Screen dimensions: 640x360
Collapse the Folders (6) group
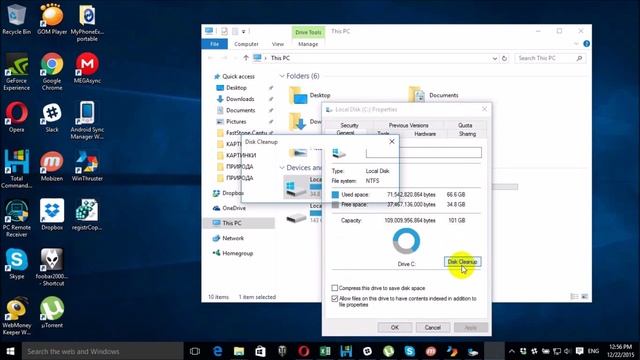tap(282, 76)
